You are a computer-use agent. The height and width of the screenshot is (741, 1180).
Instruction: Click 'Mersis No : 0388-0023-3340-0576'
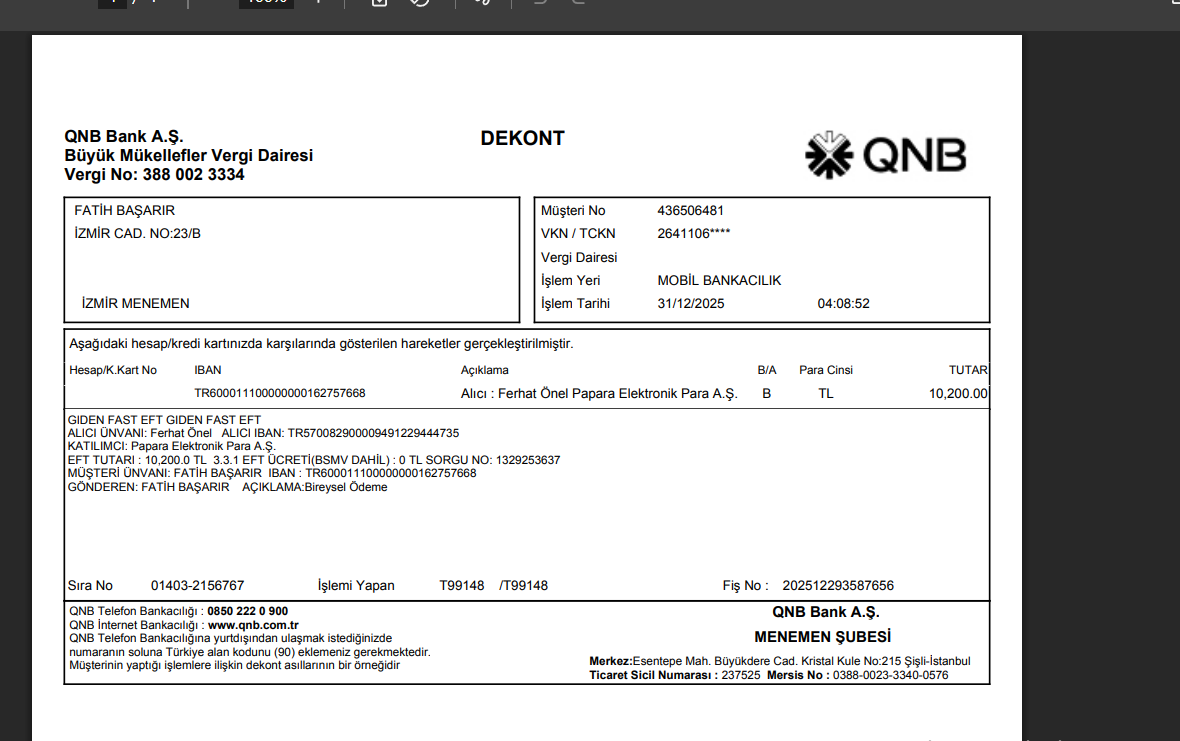pos(858,675)
